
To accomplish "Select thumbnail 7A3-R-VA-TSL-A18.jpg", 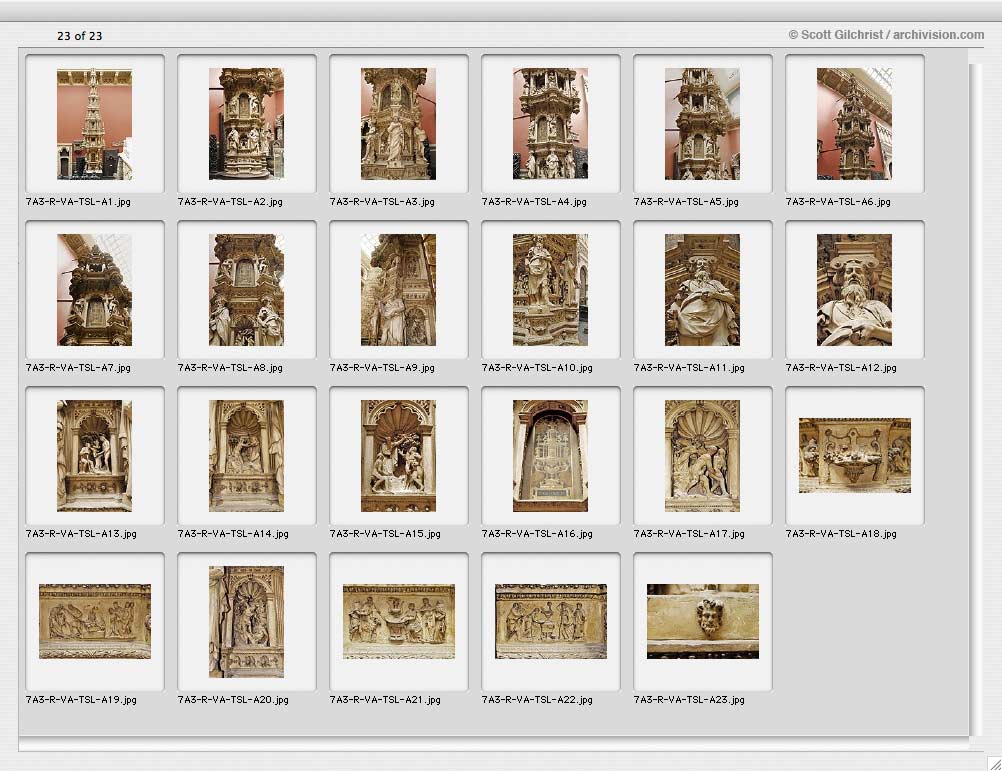I will pos(854,455).
